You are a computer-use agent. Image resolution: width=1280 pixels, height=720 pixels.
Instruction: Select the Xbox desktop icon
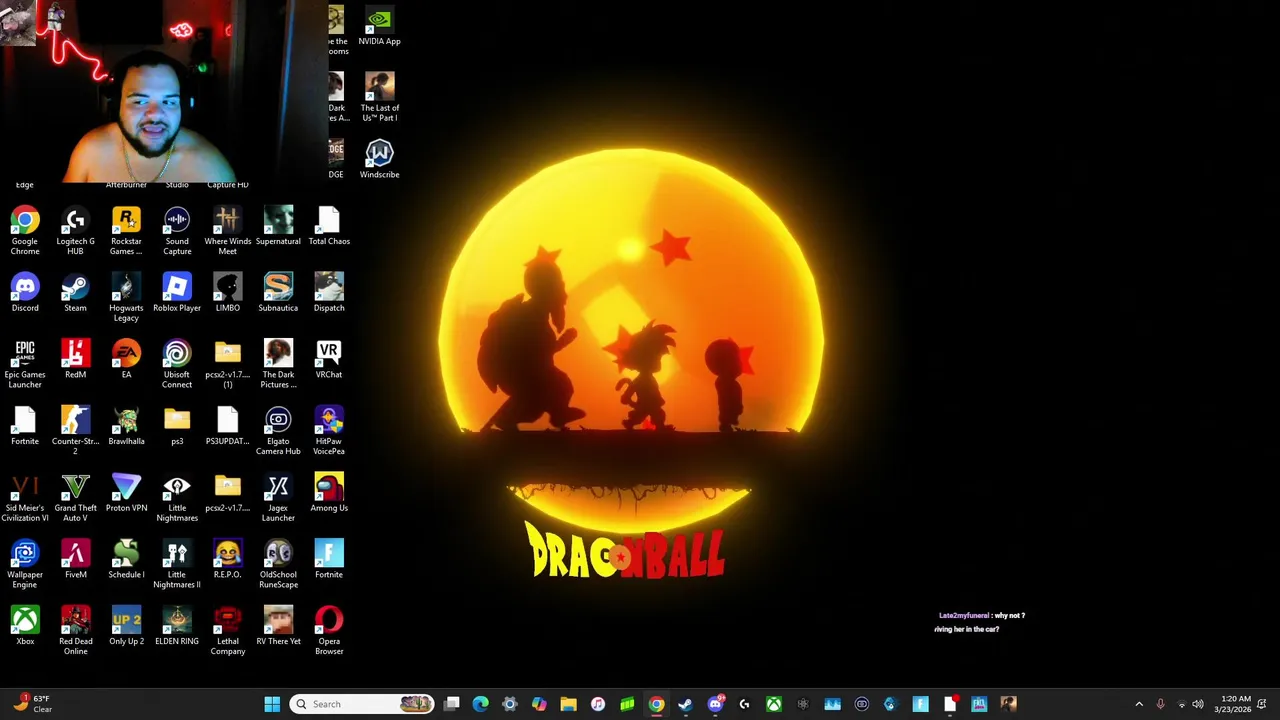tap(25, 626)
